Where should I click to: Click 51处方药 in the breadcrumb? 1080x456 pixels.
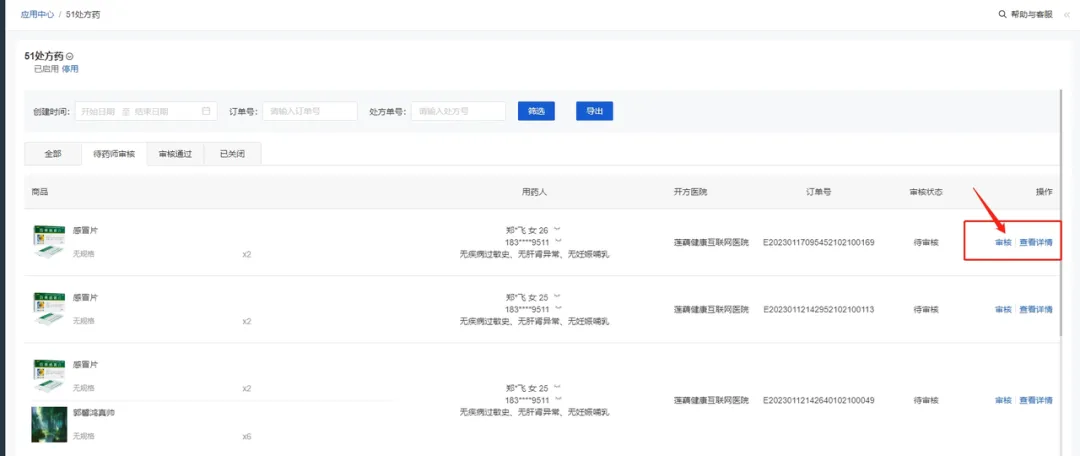(x=83, y=14)
